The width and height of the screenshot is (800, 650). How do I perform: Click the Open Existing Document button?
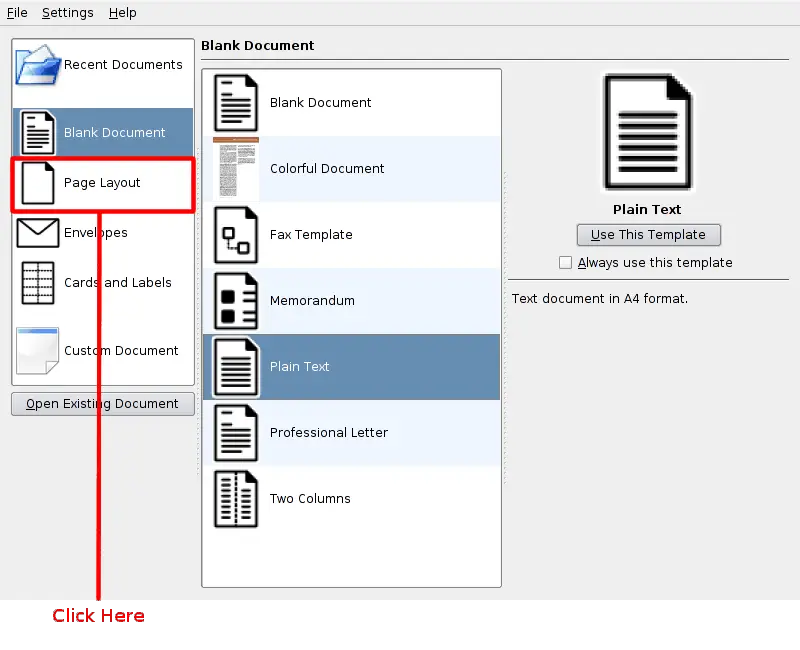103,404
